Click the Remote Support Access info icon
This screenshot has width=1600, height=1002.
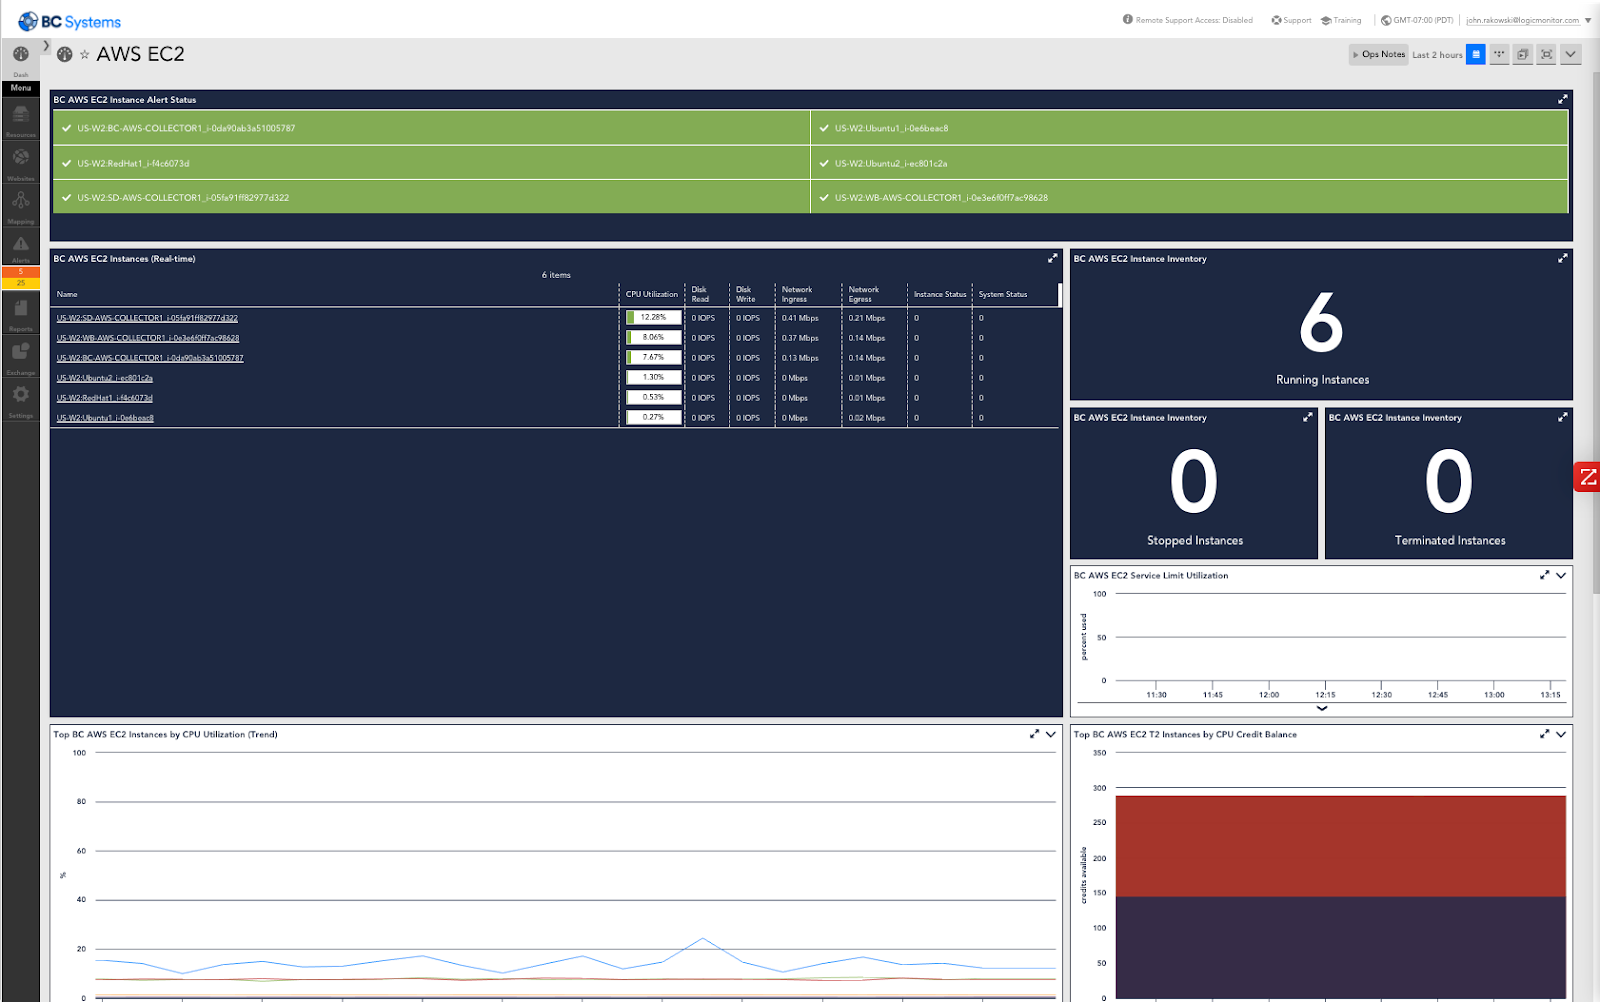click(1128, 19)
